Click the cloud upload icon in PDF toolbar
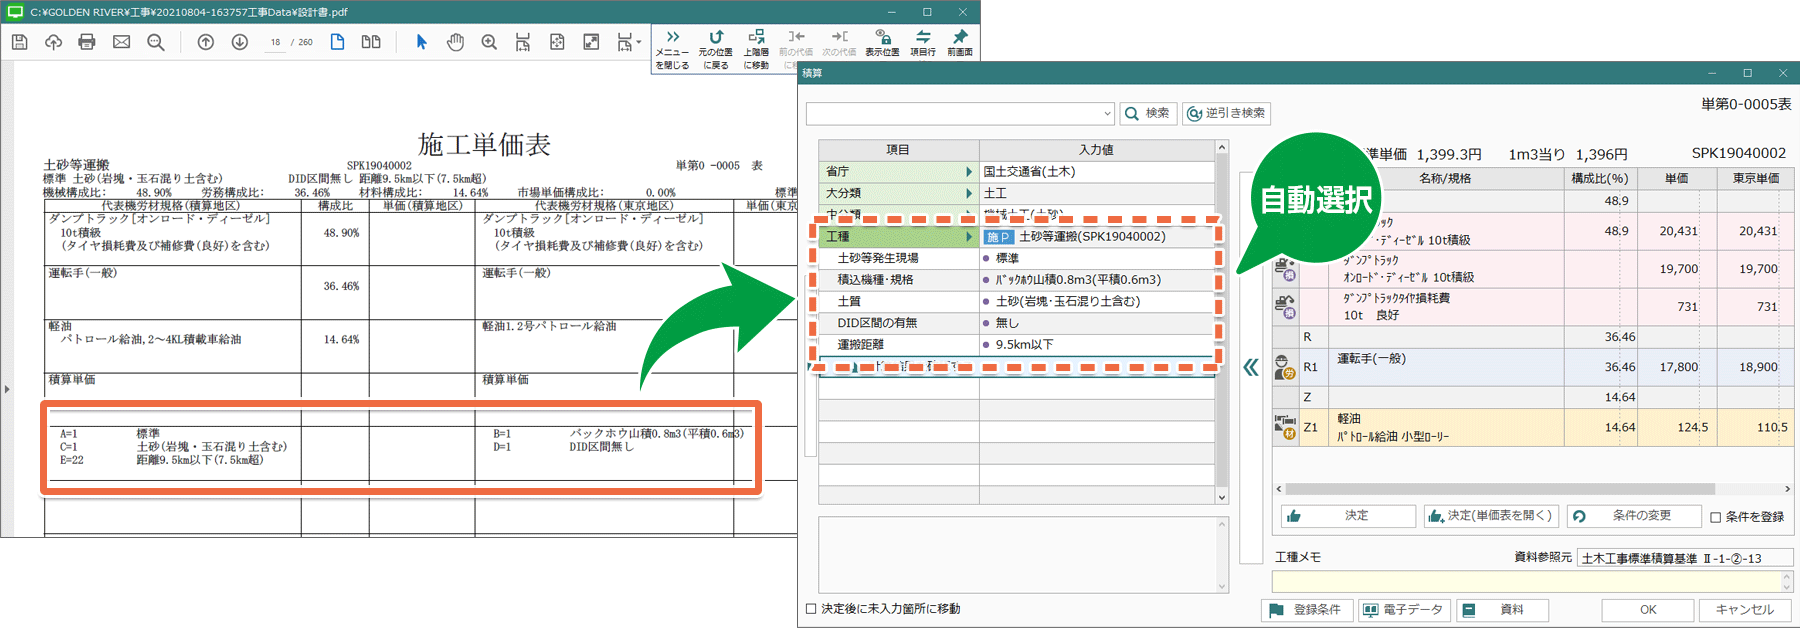The width and height of the screenshot is (1800, 630). 53,42
